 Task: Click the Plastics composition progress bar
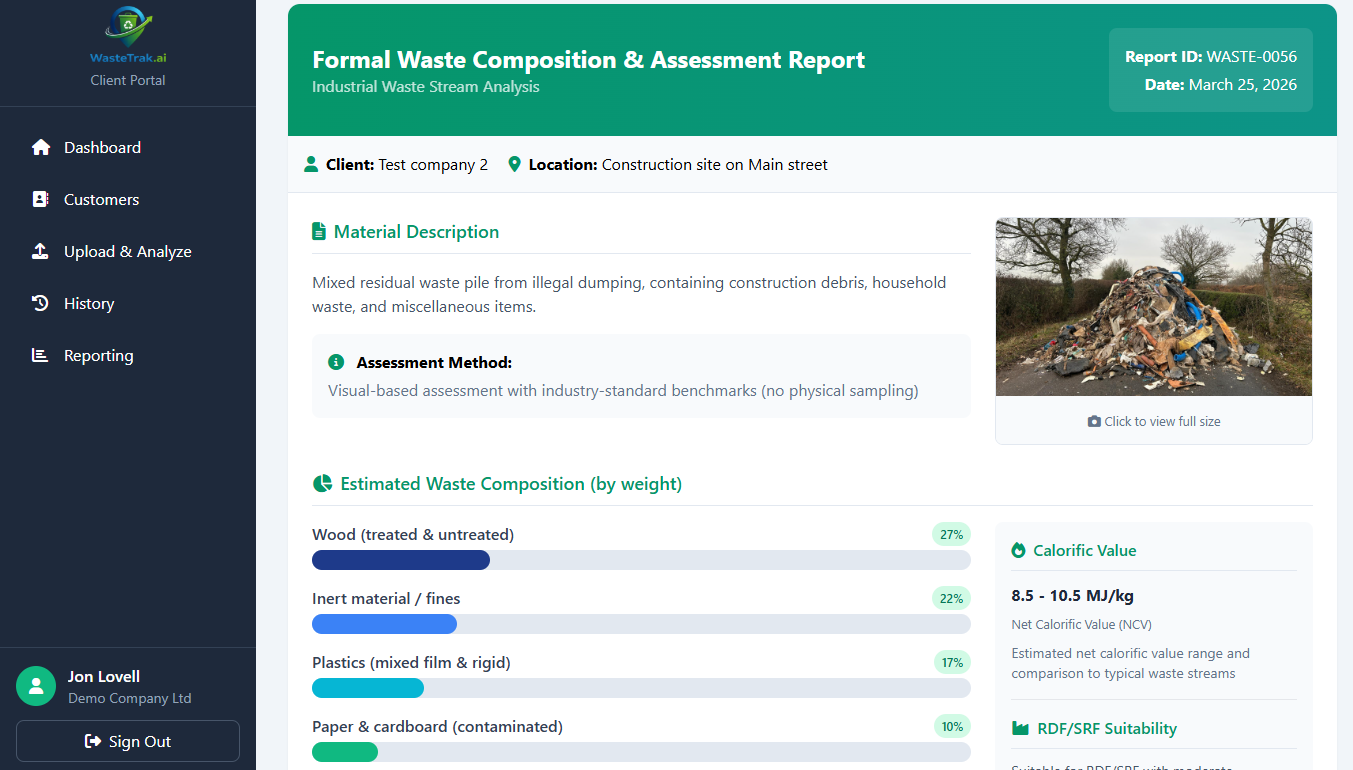point(641,688)
